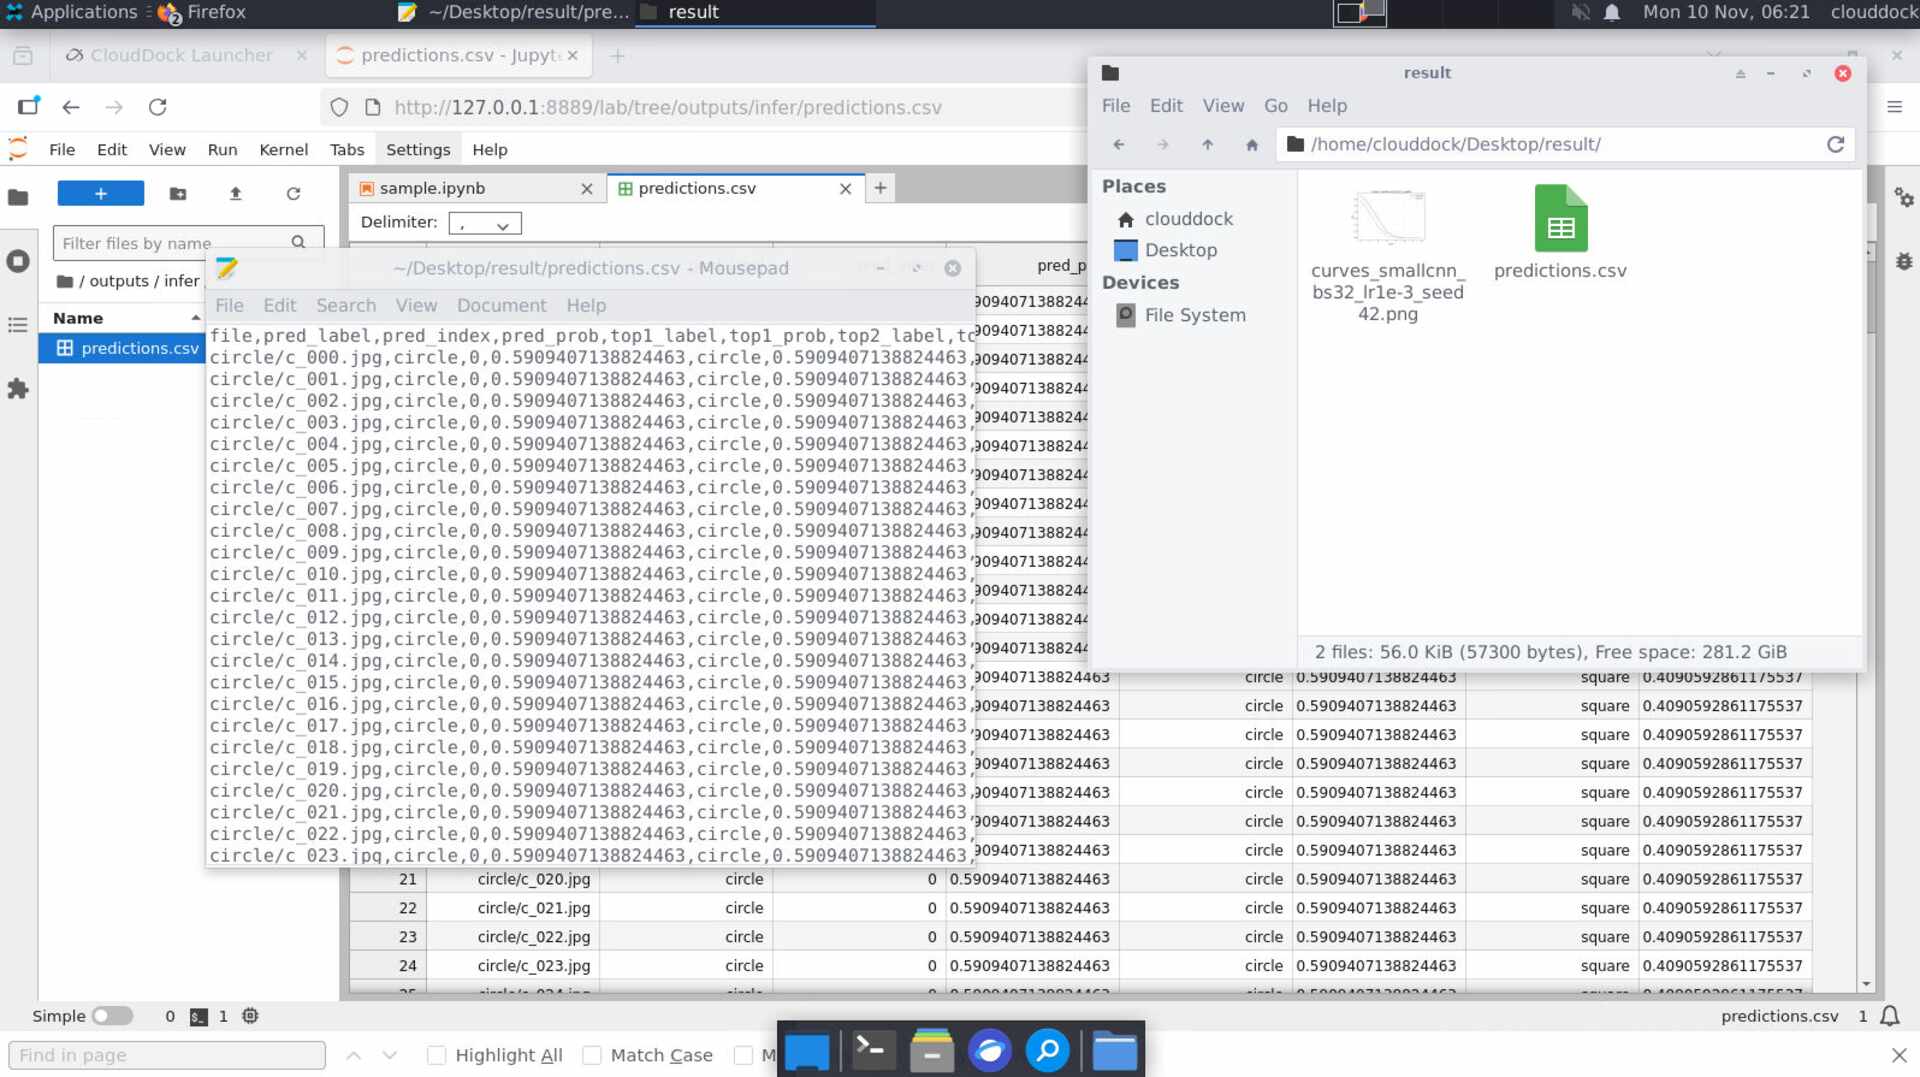Click the Name column sort arrow

point(195,318)
